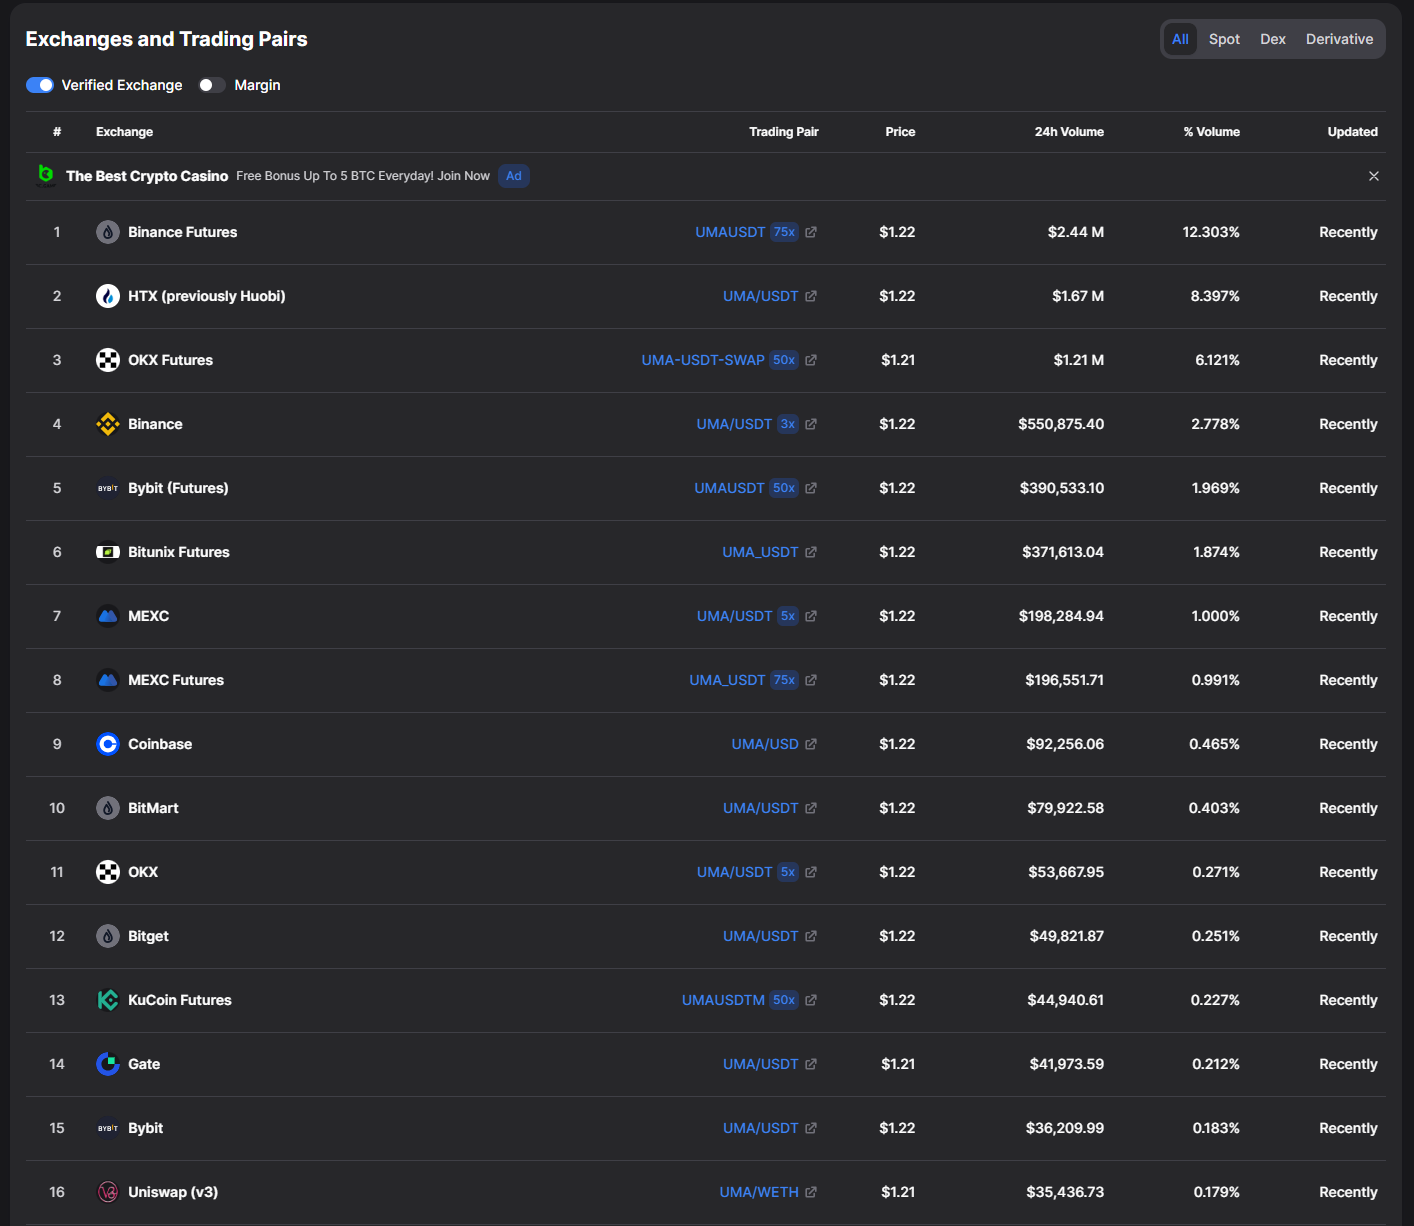Image resolution: width=1414 pixels, height=1226 pixels.
Task: Click the Binance exchange logo icon
Action: (x=108, y=424)
